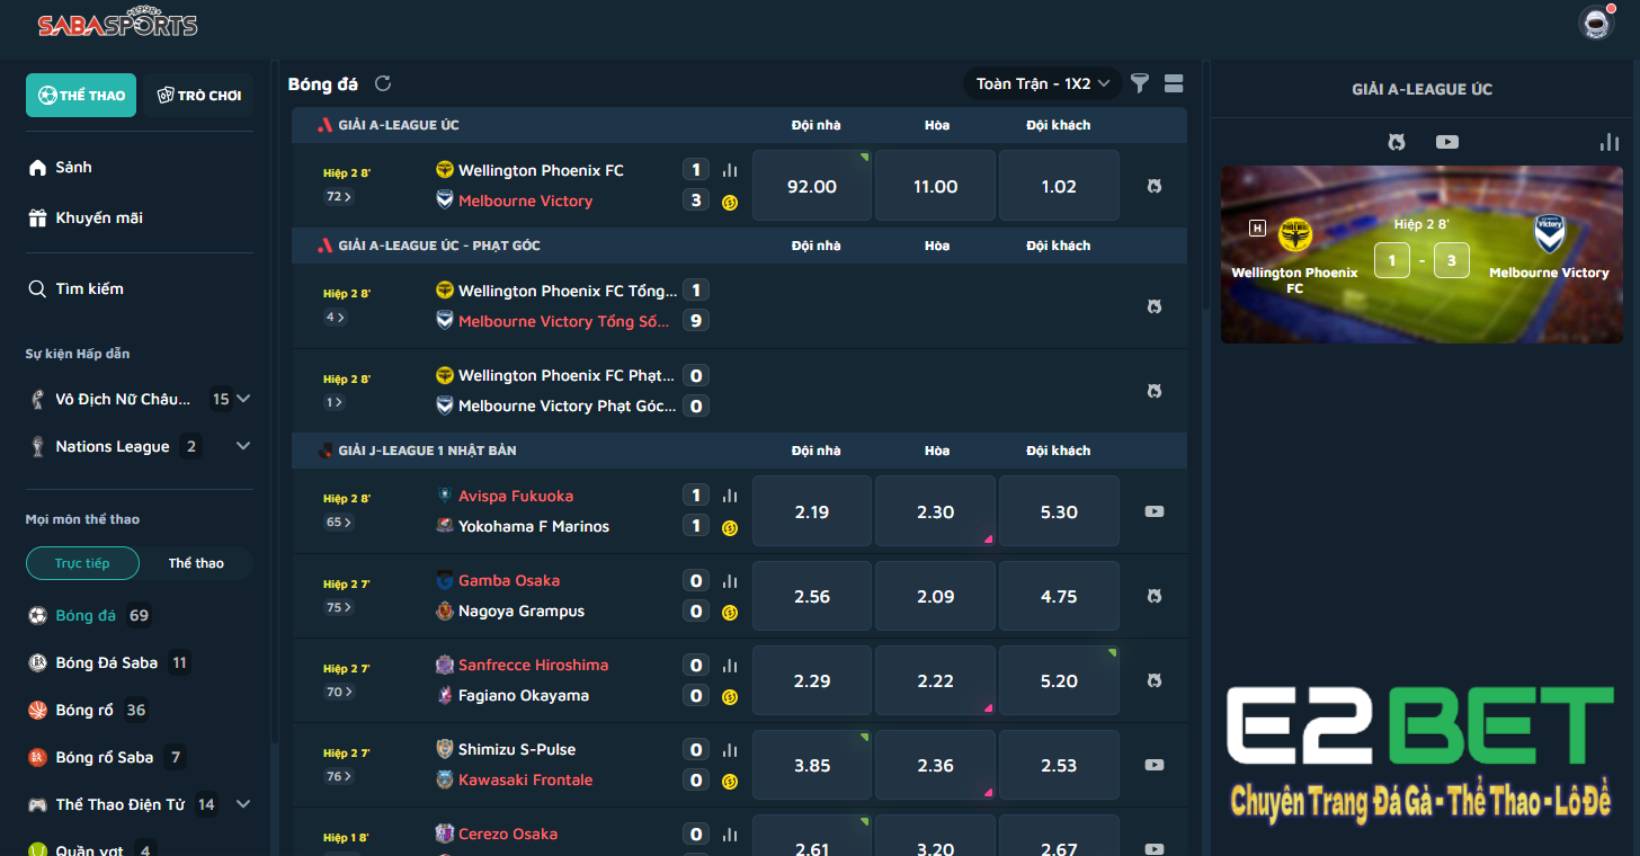Image resolution: width=1640 pixels, height=856 pixels.
Task: Select the Trò Chơi tab
Action: (x=199, y=95)
